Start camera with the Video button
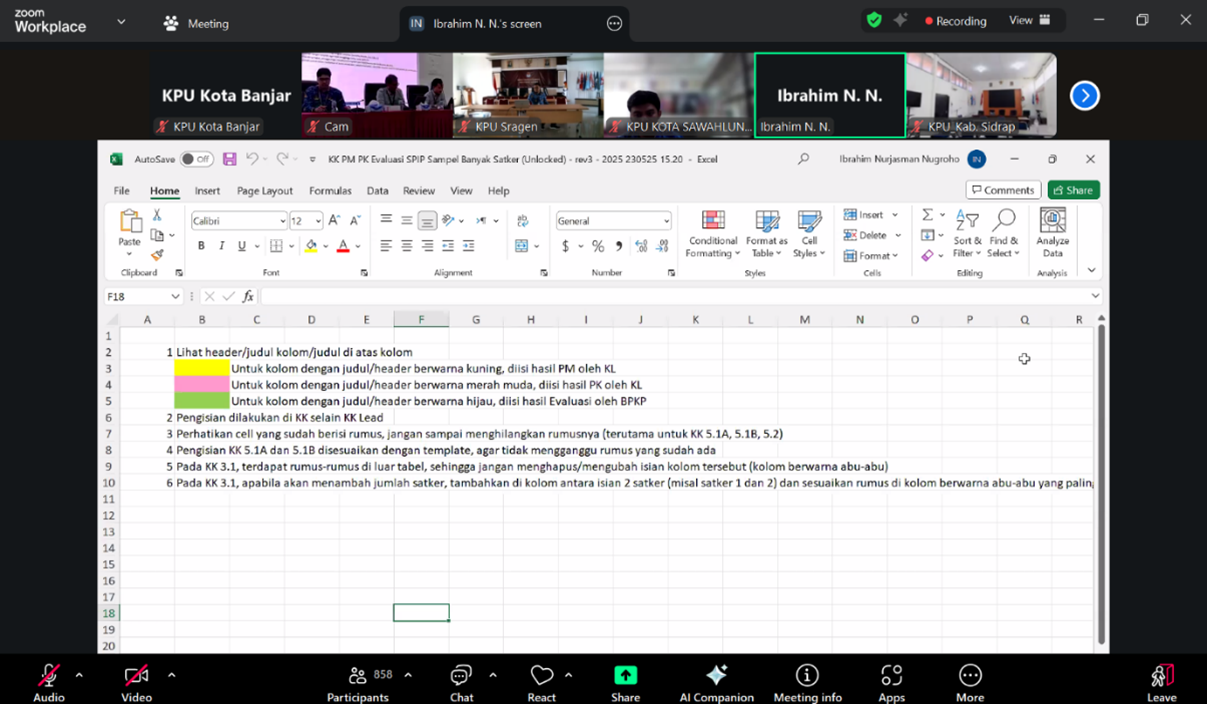 point(136,676)
